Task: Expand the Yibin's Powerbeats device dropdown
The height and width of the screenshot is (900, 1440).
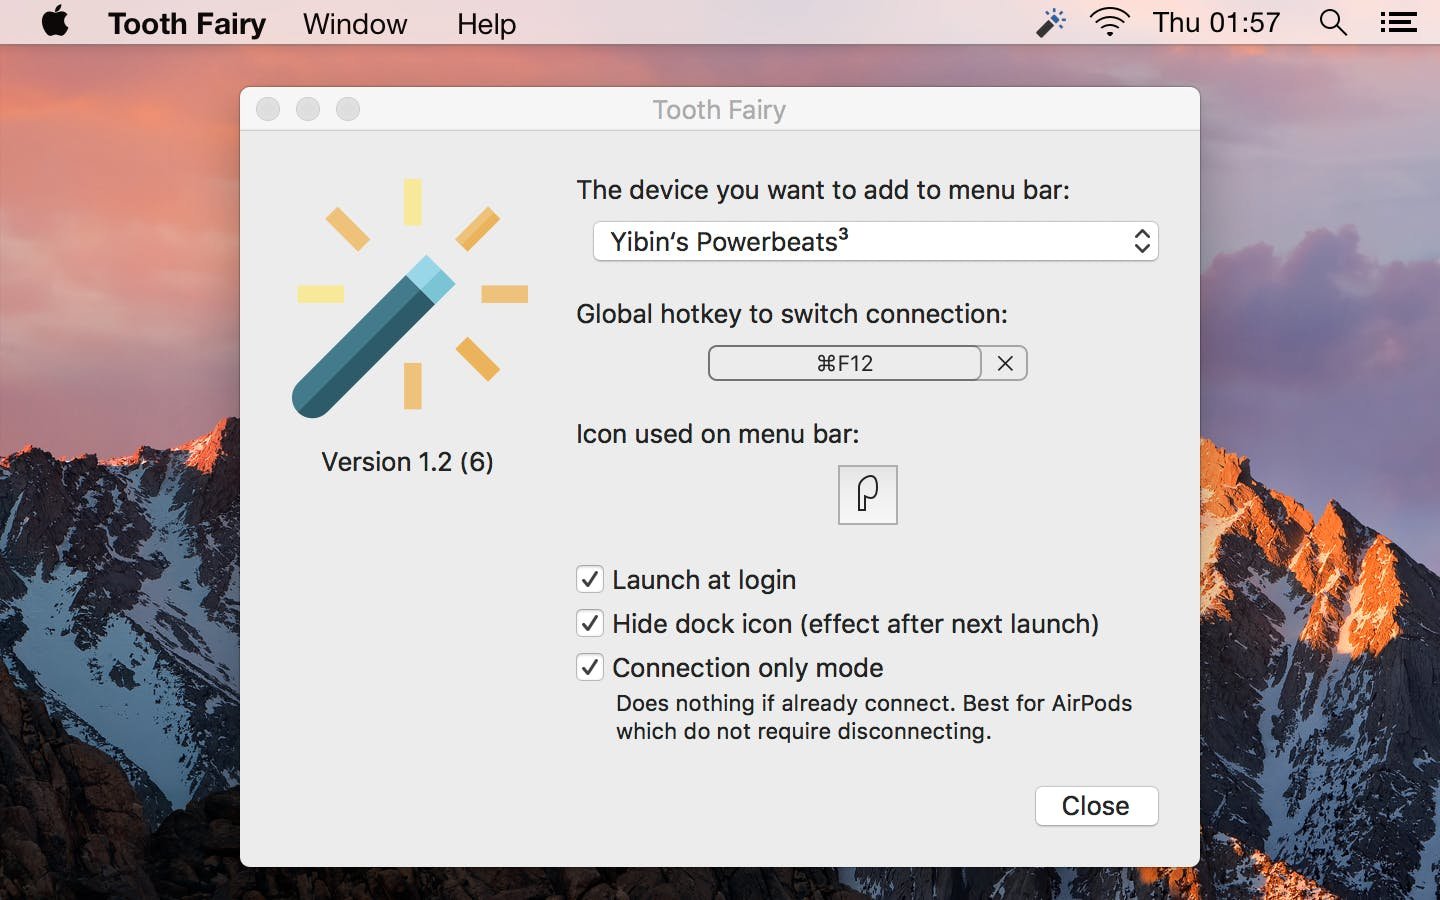Action: (x=876, y=241)
